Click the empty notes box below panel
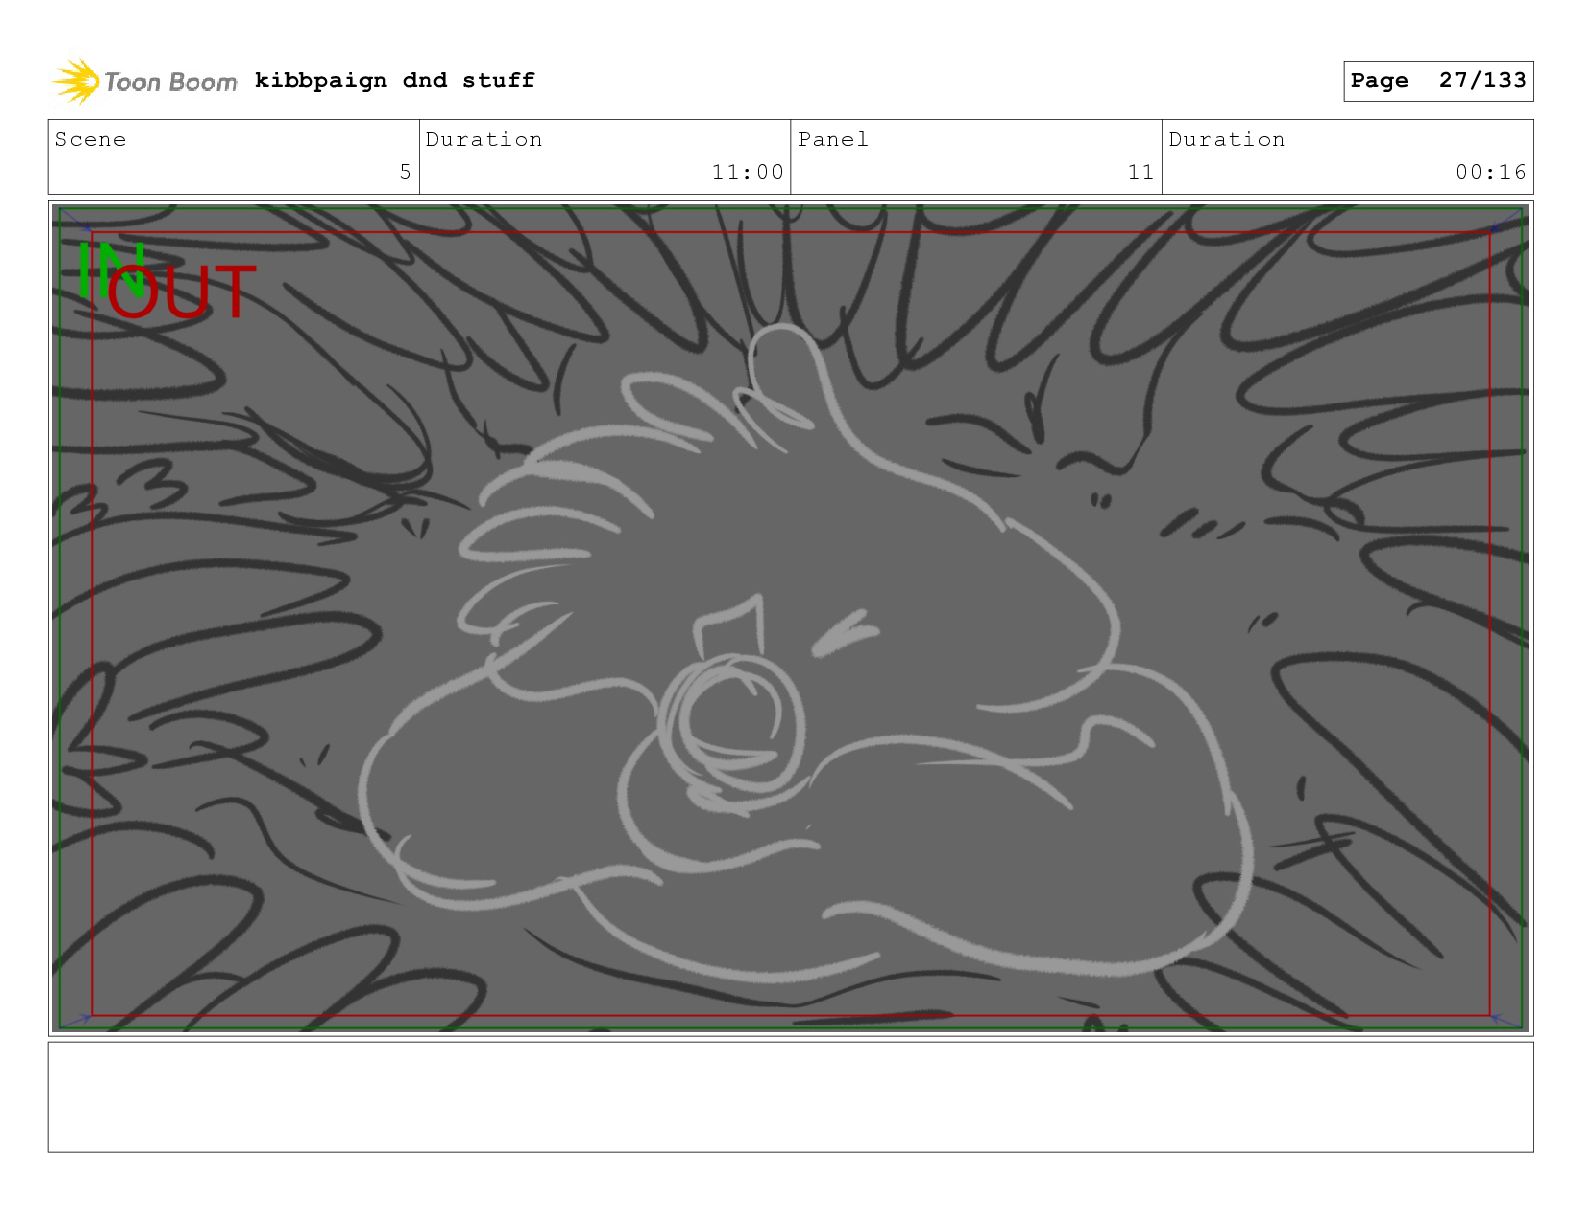This screenshot has width=1584, height=1224. (x=790, y=1097)
